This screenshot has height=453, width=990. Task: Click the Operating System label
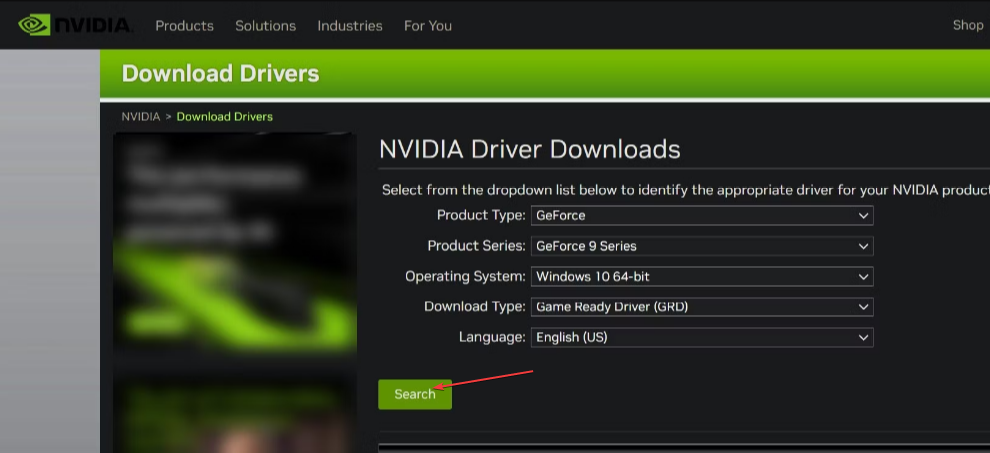click(x=465, y=277)
